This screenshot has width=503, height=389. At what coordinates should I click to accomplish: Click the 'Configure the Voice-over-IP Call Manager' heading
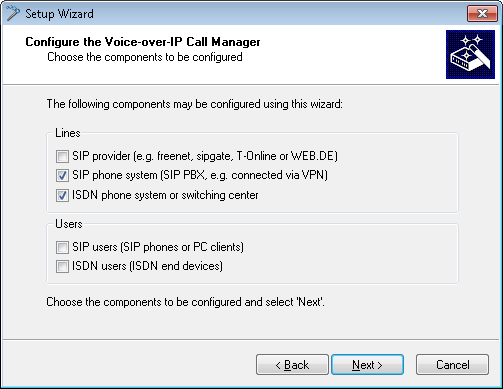coord(143,42)
